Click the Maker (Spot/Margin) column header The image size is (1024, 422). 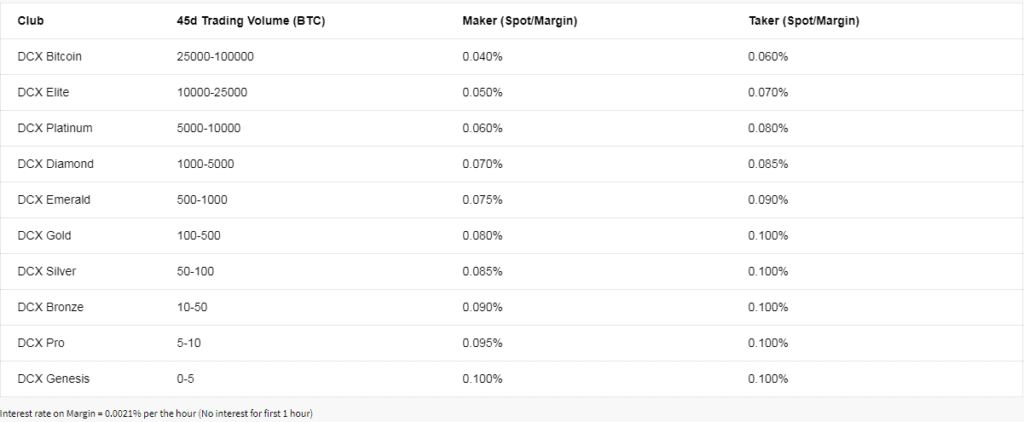pyautogui.click(x=520, y=21)
